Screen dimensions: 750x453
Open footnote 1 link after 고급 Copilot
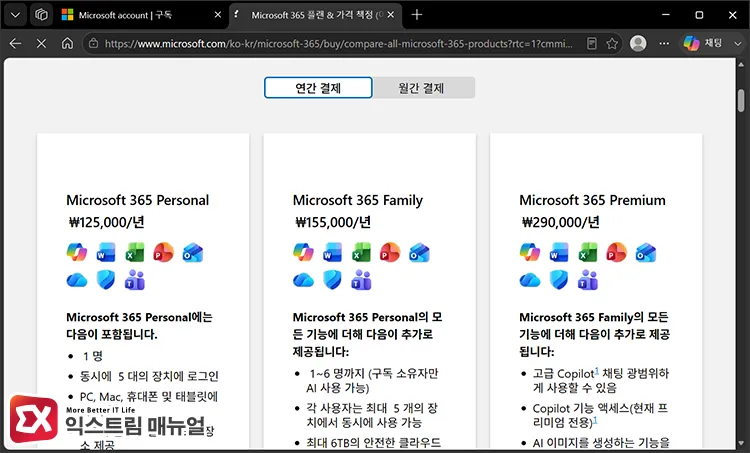tap(596, 371)
